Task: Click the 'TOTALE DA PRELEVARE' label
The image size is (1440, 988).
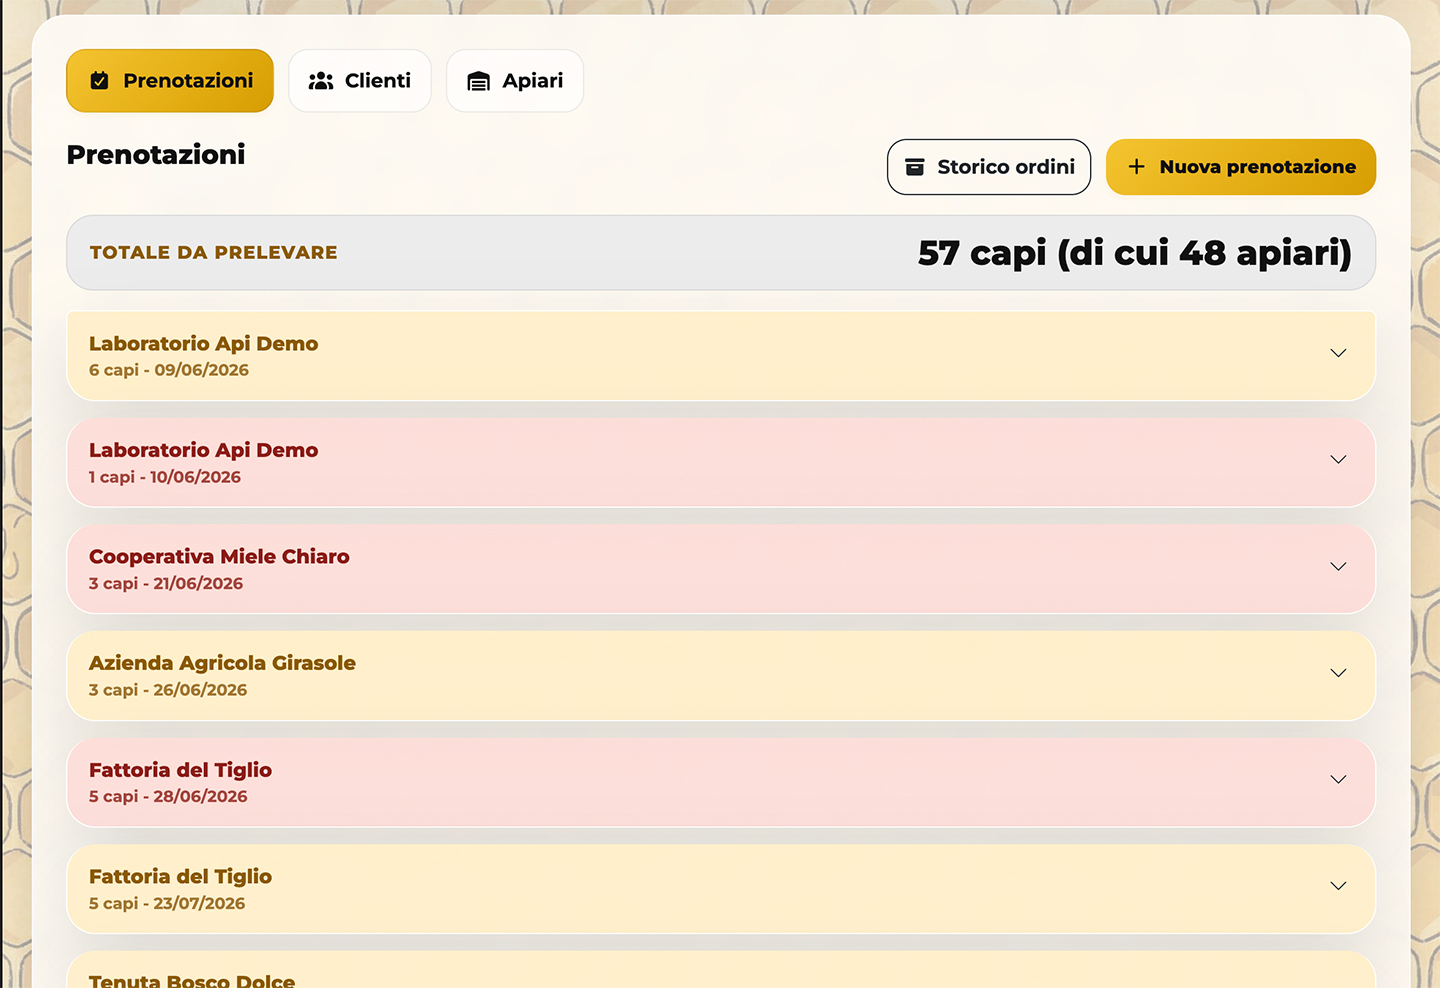Action: [214, 253]
